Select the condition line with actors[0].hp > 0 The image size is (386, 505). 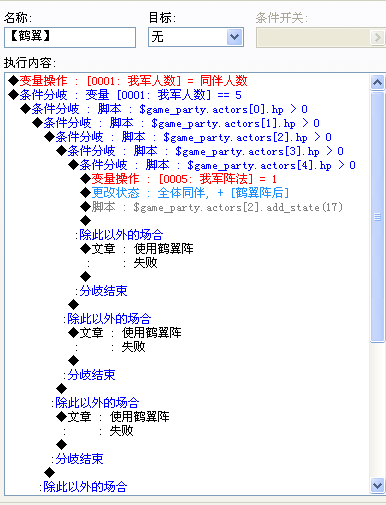pos(164,109)
